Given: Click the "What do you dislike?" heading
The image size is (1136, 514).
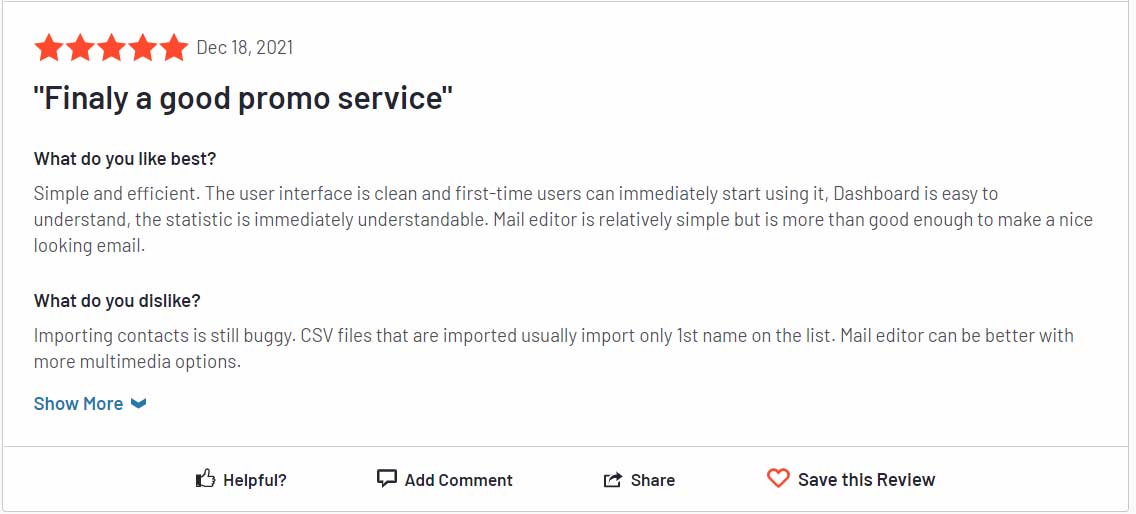Looking at the screenshot, I should click(117, 300).
